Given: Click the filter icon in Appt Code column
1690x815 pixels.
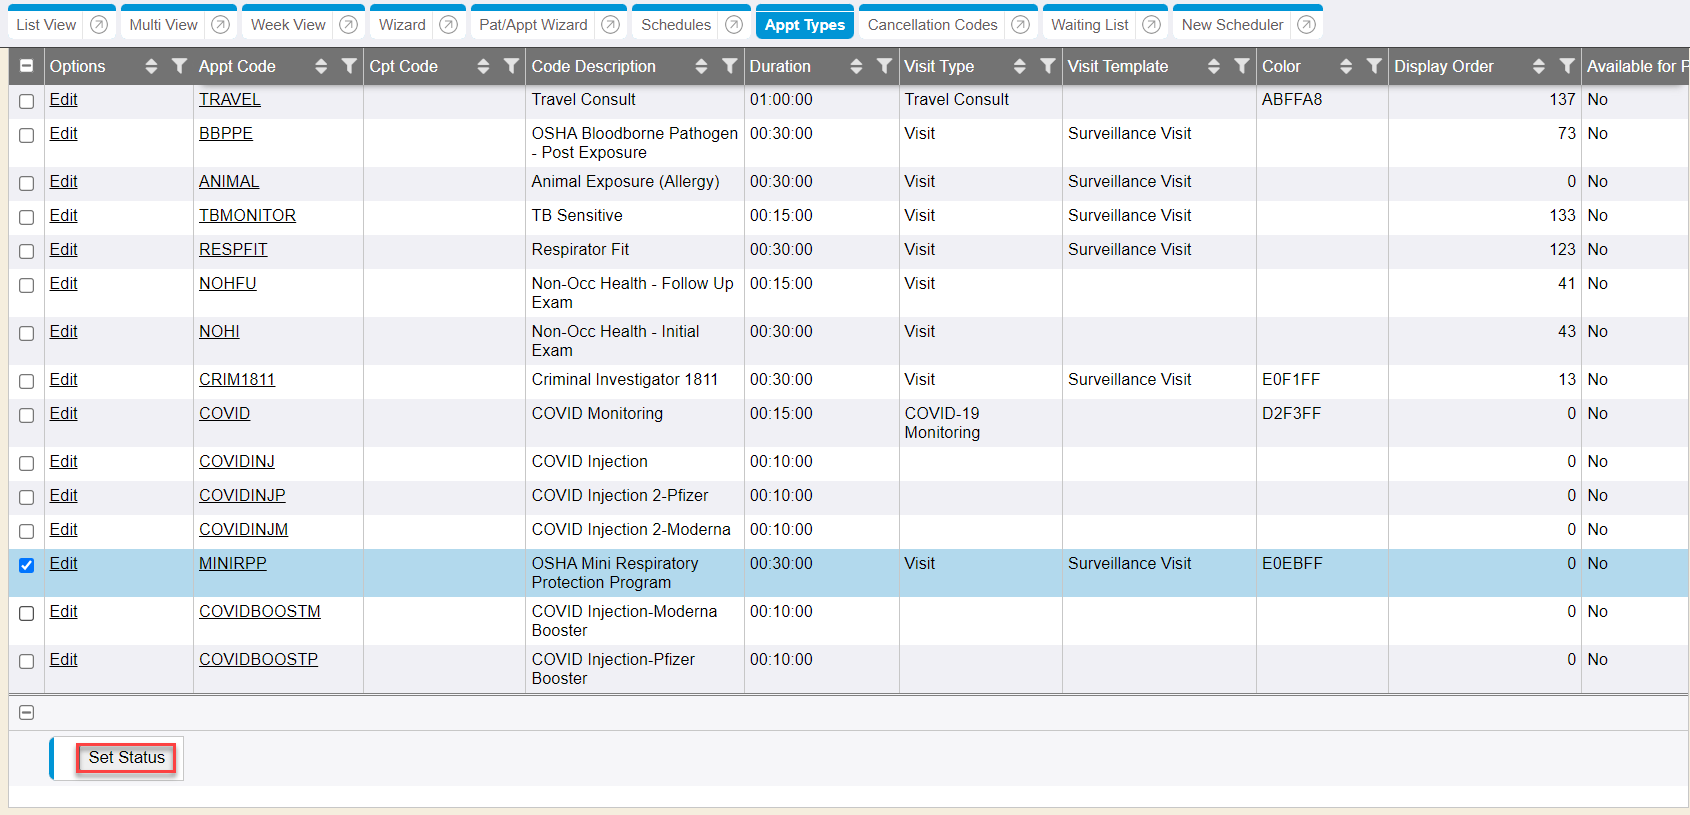Looking at the screenshot, I should (349, 66).
